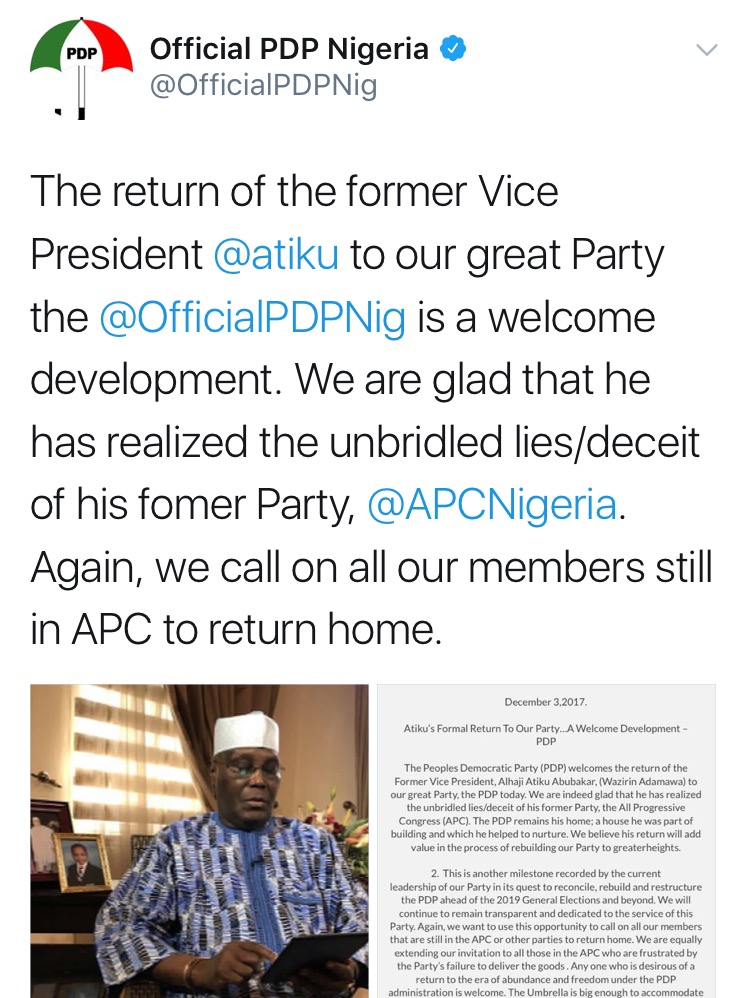Tap paragraph 2 of the press statement
The image size is (748, 998).
546,932
